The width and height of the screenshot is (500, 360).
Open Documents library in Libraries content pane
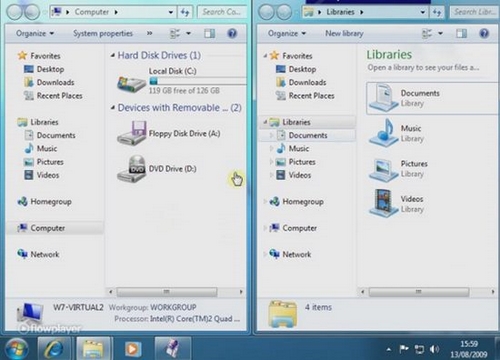(432, 98)
